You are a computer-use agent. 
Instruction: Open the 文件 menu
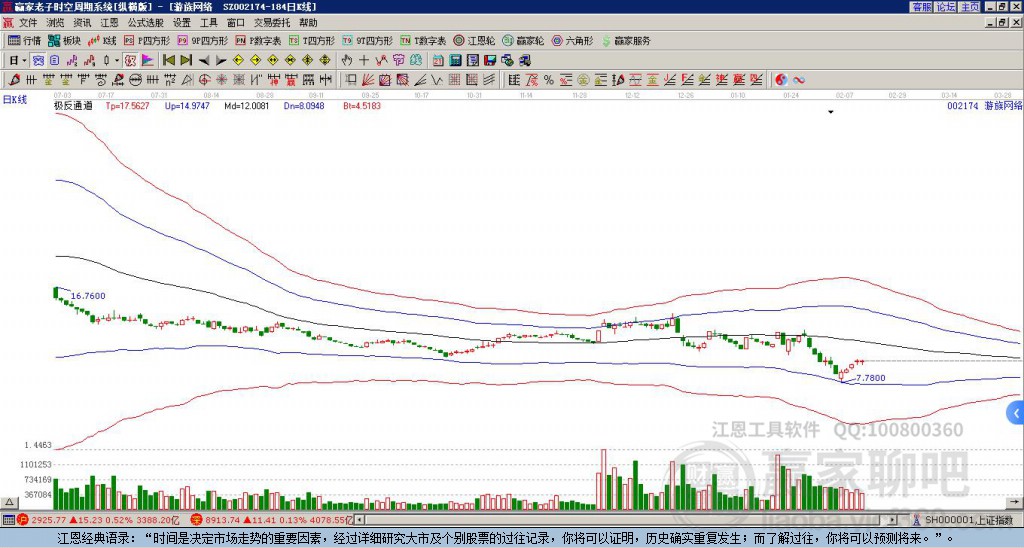click(28, 23)
